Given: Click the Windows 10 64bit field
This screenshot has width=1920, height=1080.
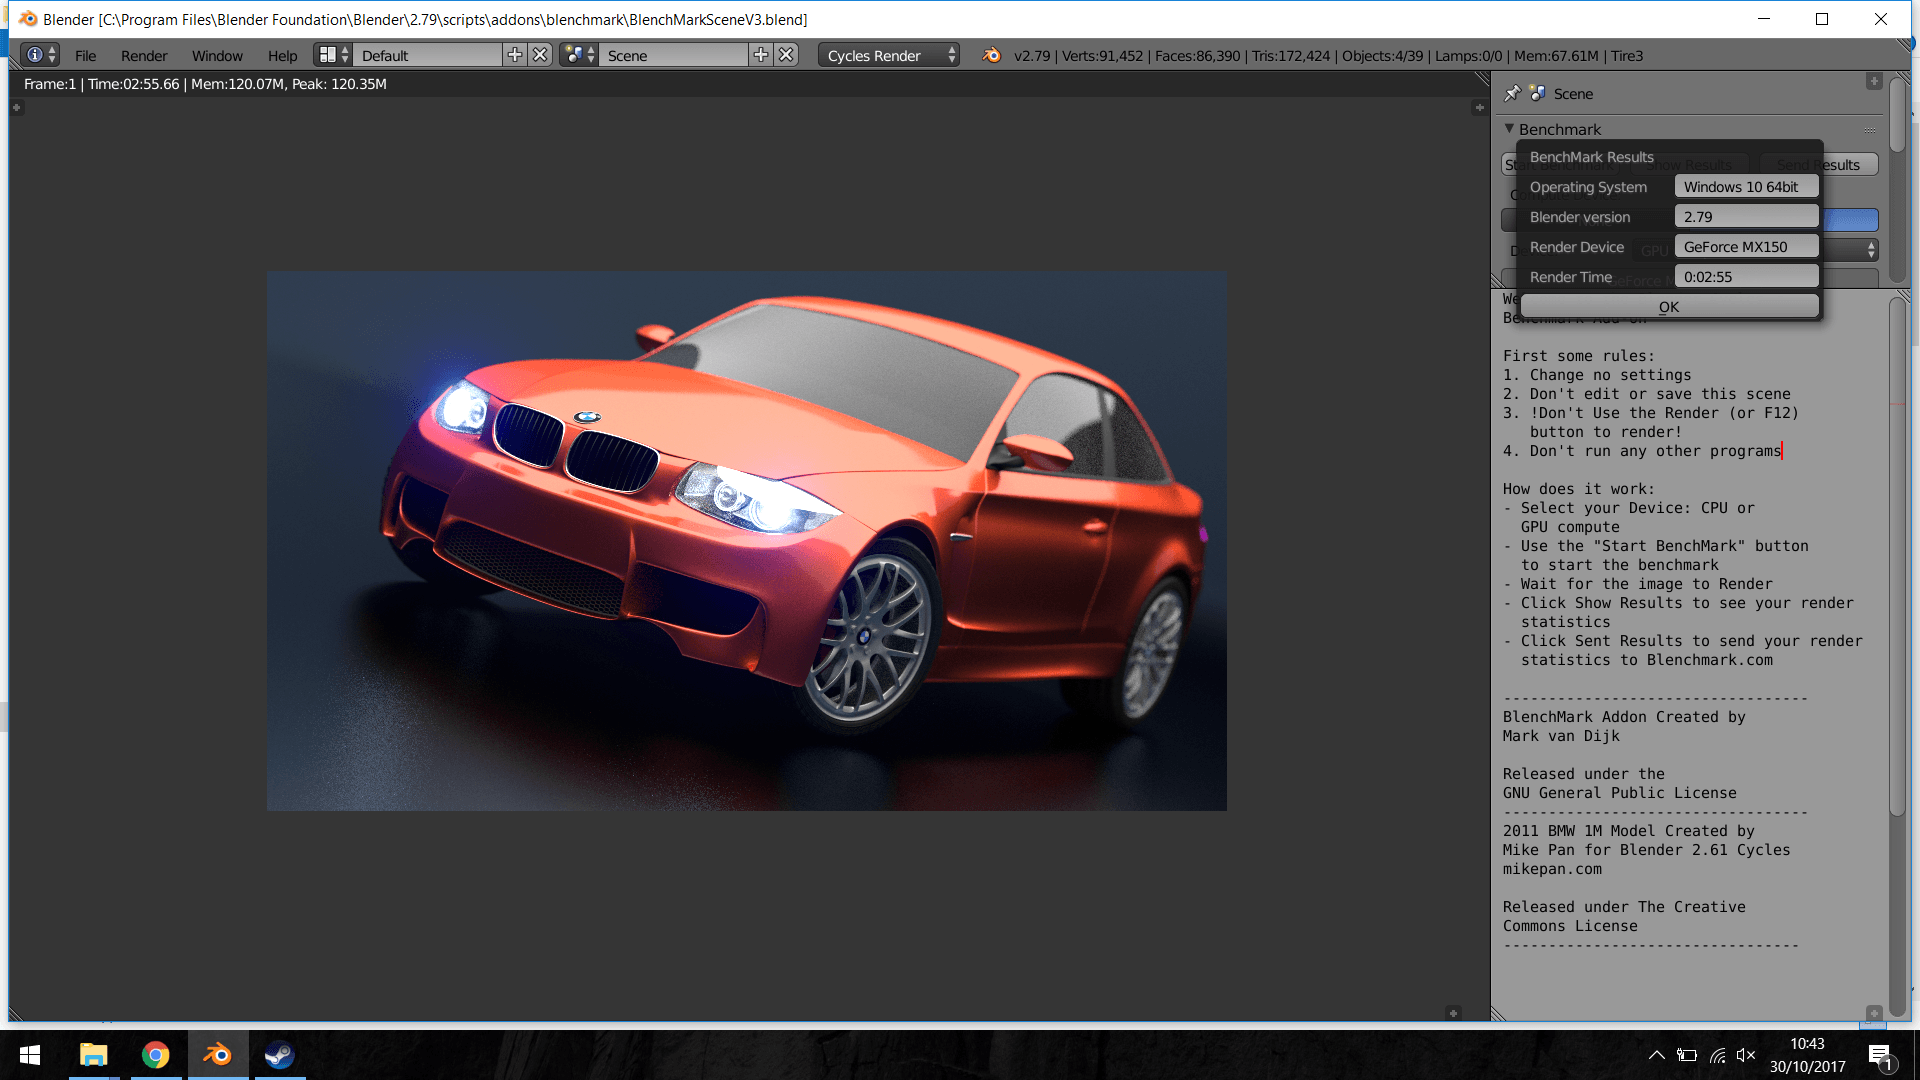Looking at the screenshot, I should (x=1746, y=187).
